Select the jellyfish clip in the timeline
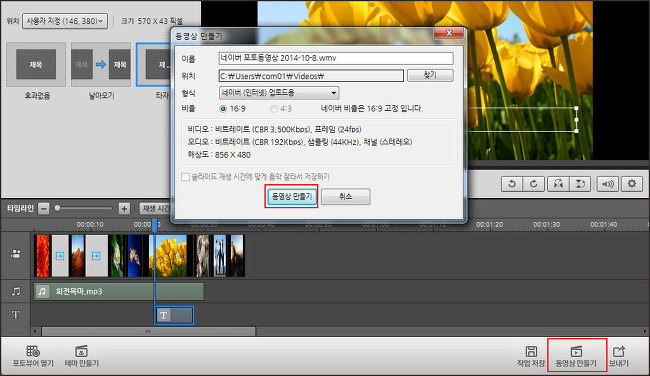 tap(135, 256)
